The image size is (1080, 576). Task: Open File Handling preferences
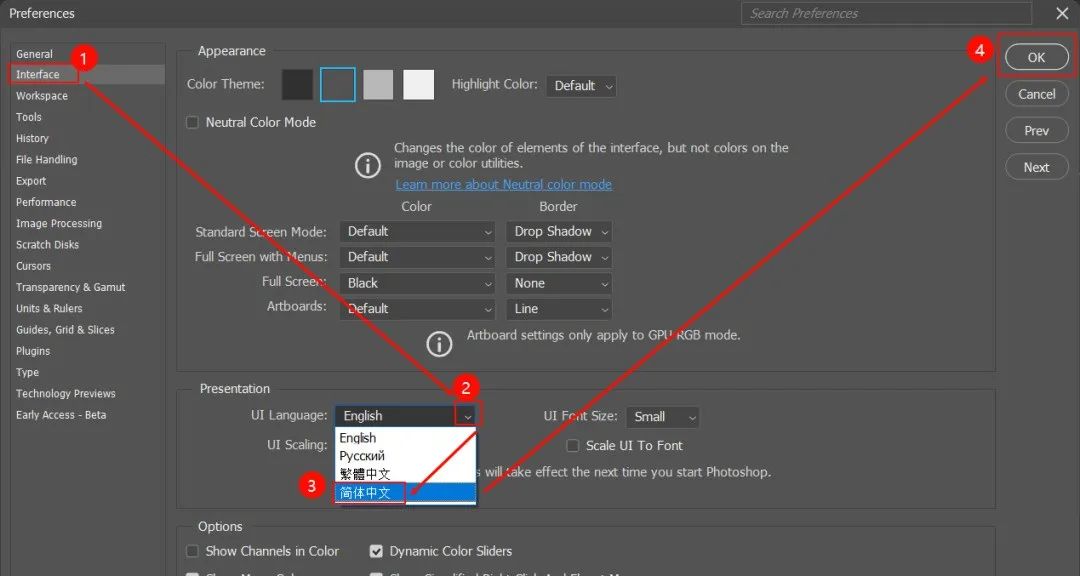point(47,160)
